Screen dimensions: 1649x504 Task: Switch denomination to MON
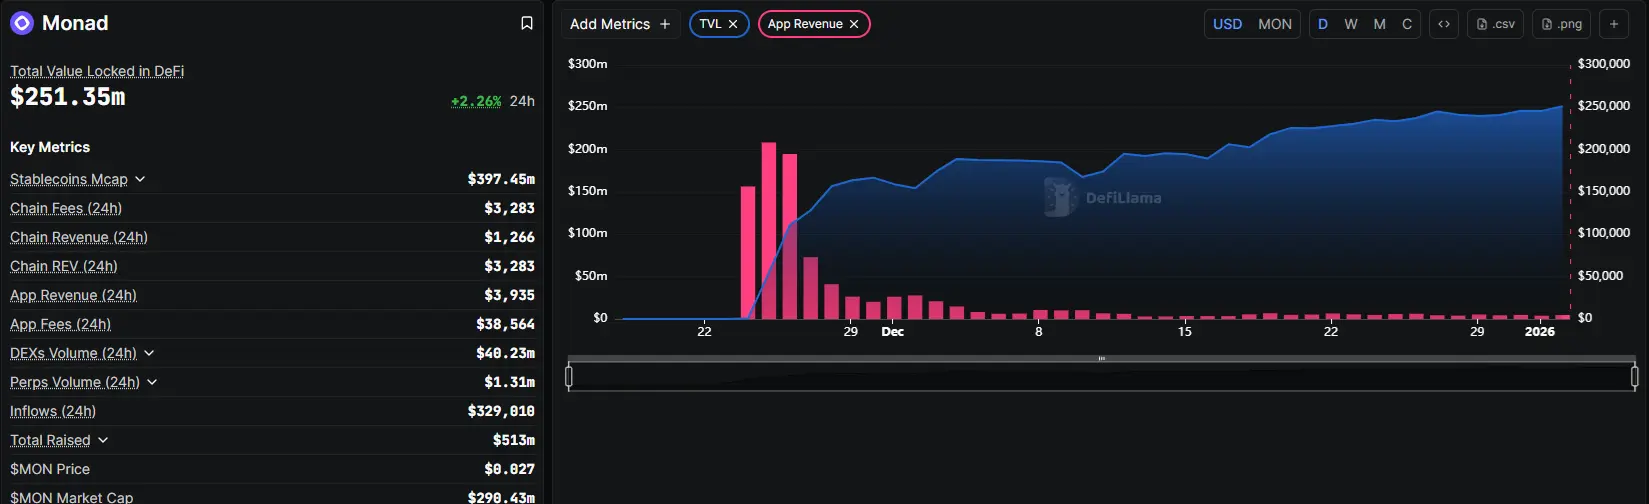1275,24
